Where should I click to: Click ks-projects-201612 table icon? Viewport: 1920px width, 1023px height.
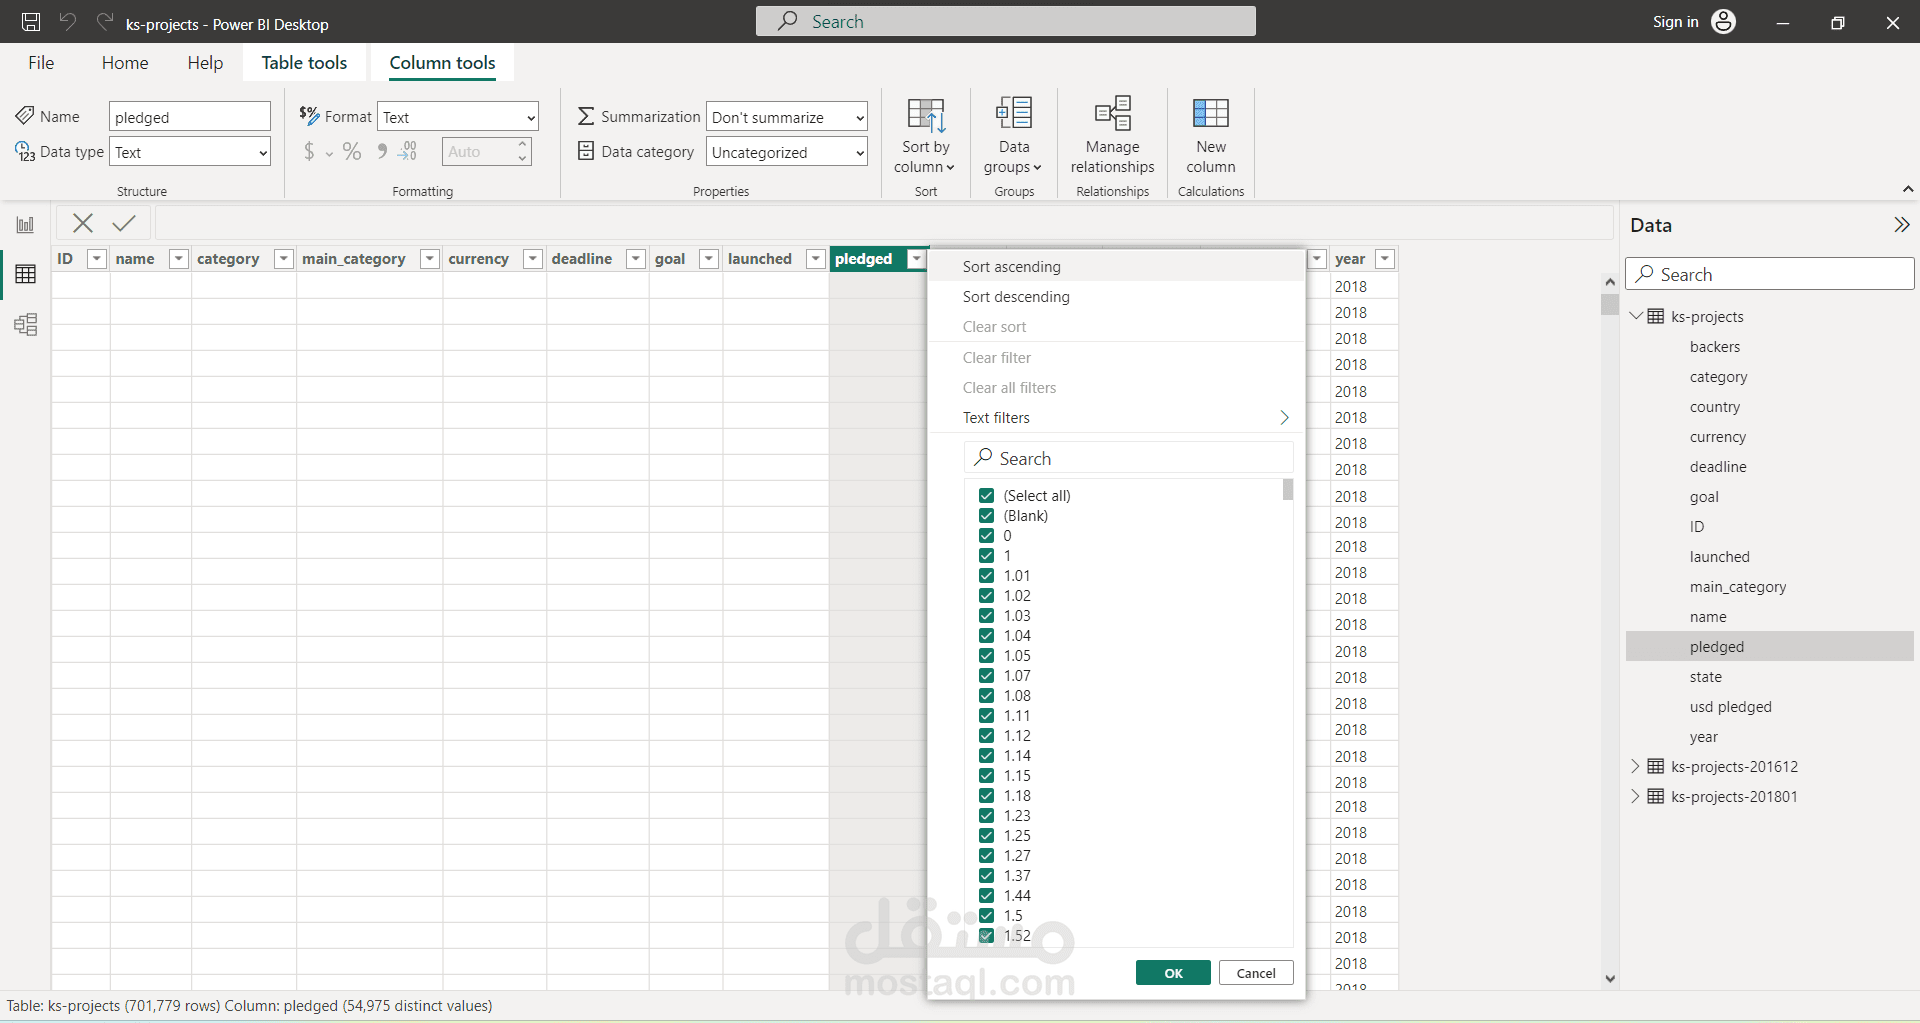click(x=1656, y=766)
